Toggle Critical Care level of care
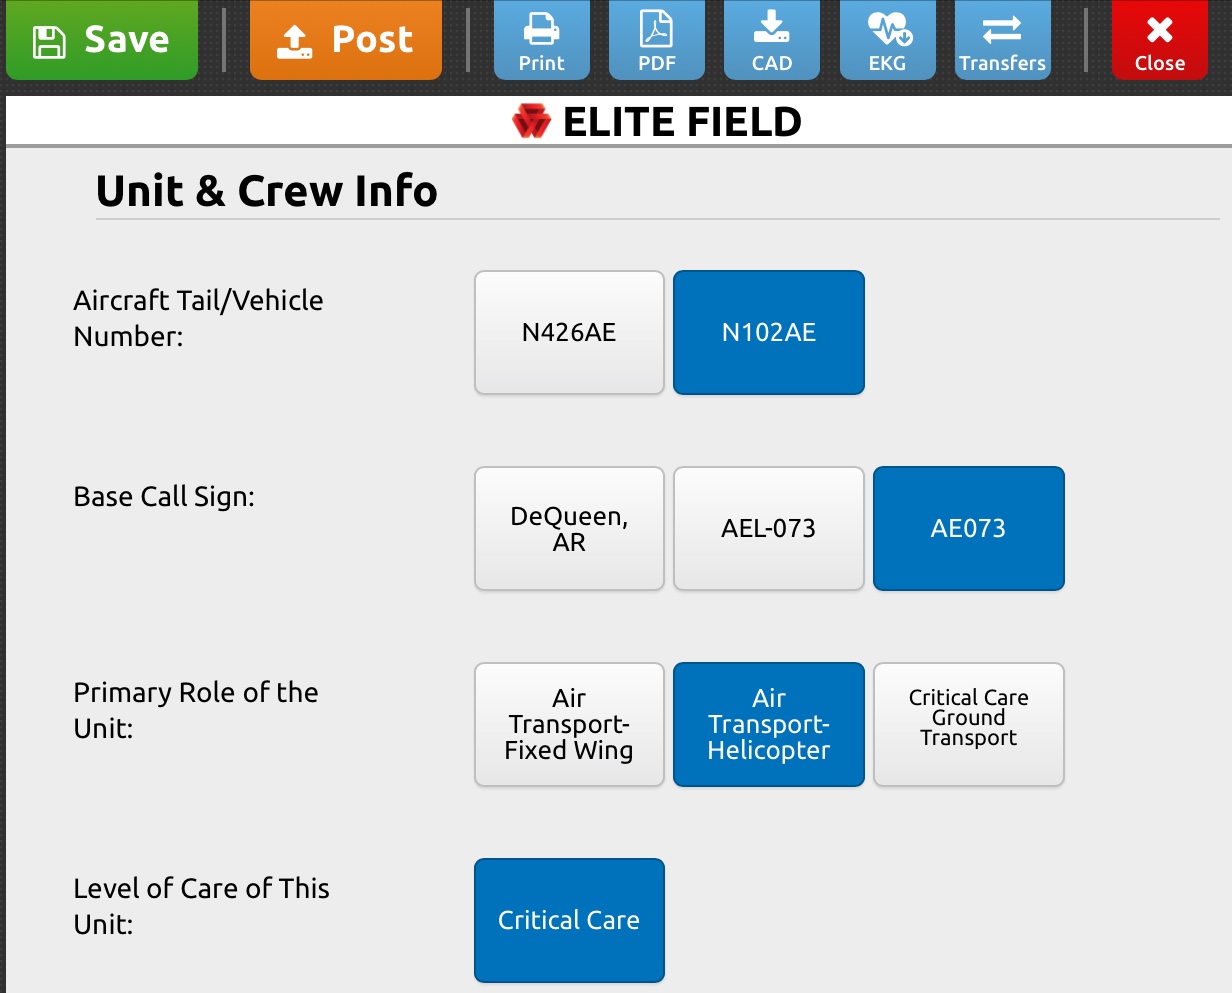The image size is (1232, 993). (x=569, y=920)
